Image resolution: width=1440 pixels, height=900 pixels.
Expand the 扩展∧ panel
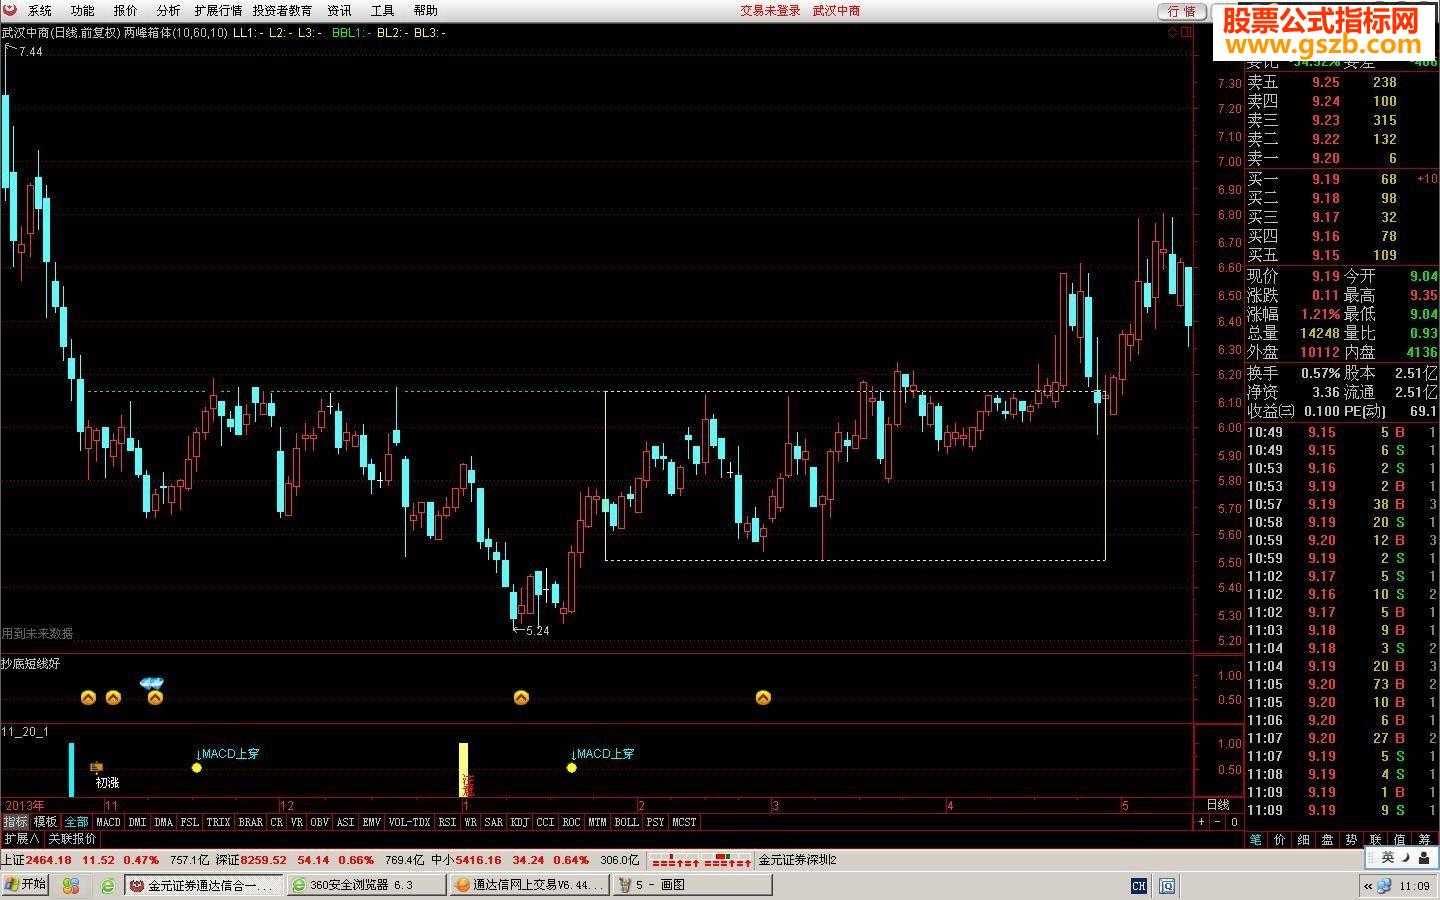pyautogui.click(x=21, y=839)
